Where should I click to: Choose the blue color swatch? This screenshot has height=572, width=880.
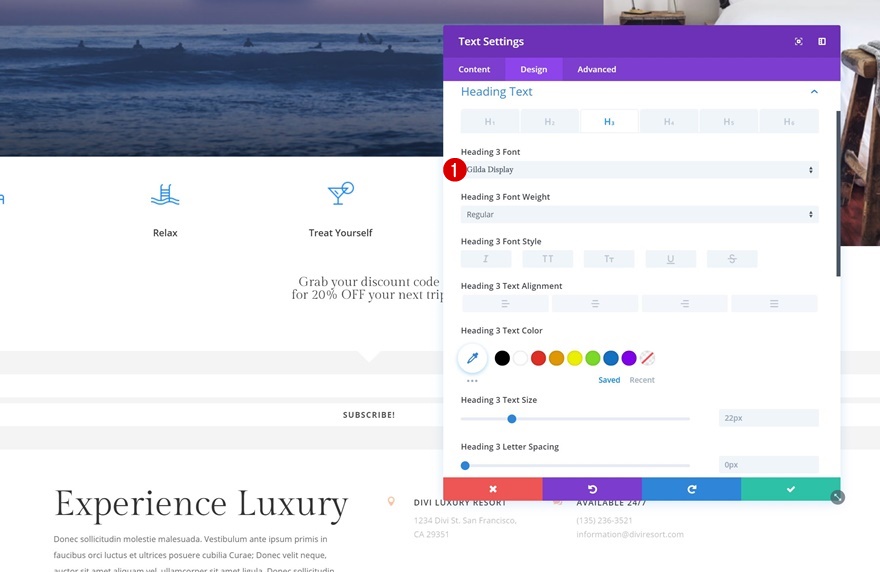pyautogui.click(x=611, y=358)
